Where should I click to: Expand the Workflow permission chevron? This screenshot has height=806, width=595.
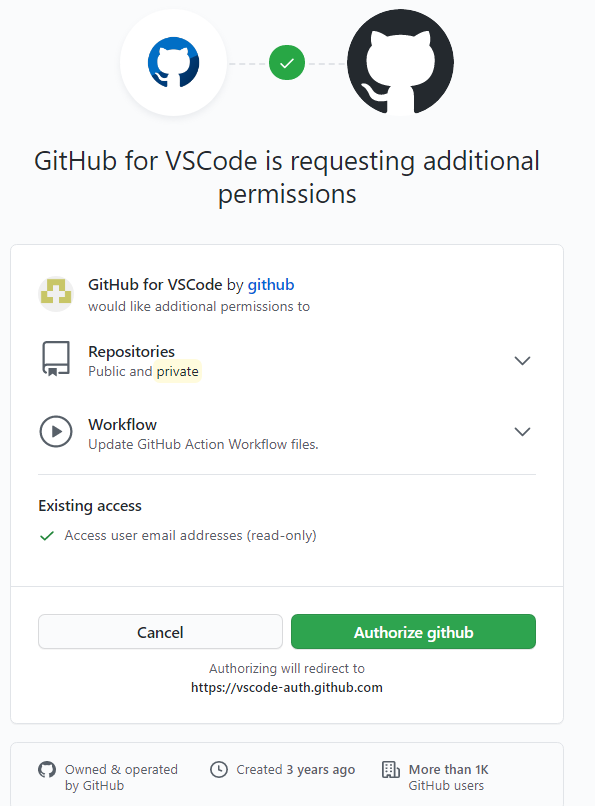pos(522,431)
